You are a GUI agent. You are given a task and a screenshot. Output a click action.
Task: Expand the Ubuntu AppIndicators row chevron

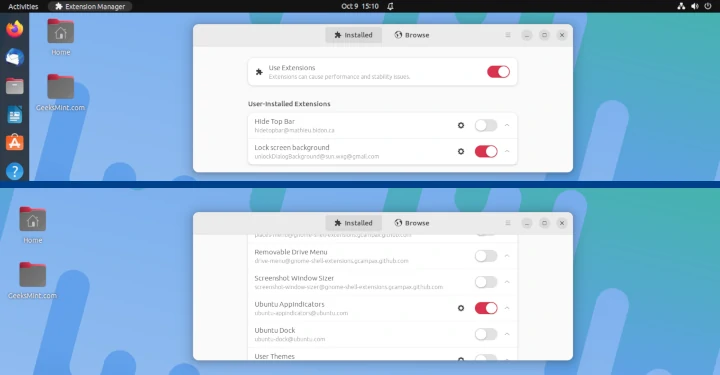[x=507, y=308]
